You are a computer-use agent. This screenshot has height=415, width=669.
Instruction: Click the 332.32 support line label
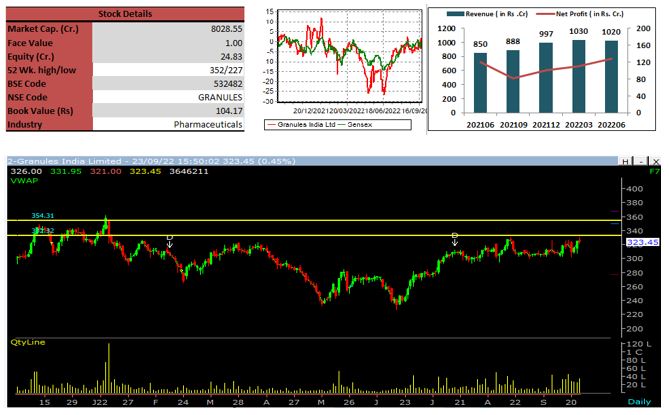click(43, 231)
